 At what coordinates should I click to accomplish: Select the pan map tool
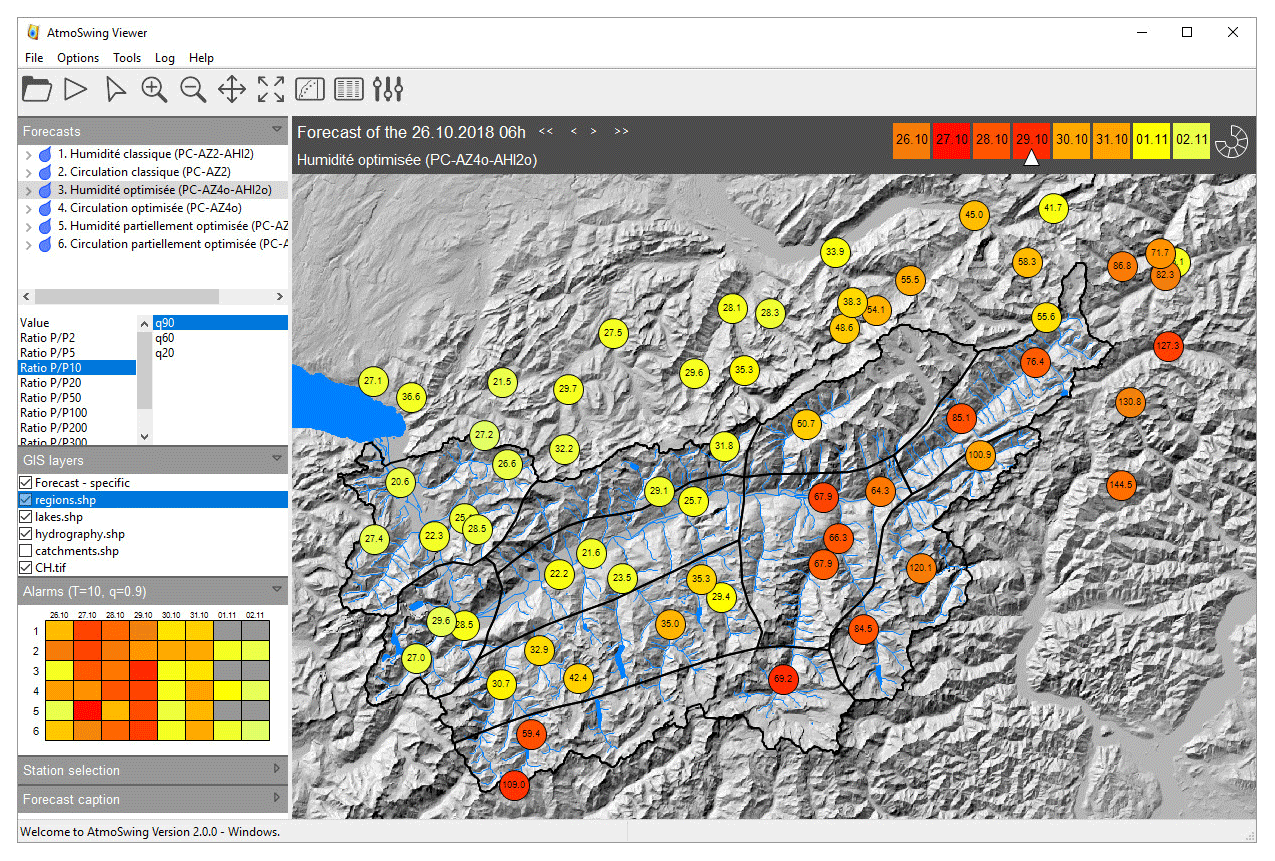[x=232, y=89]
